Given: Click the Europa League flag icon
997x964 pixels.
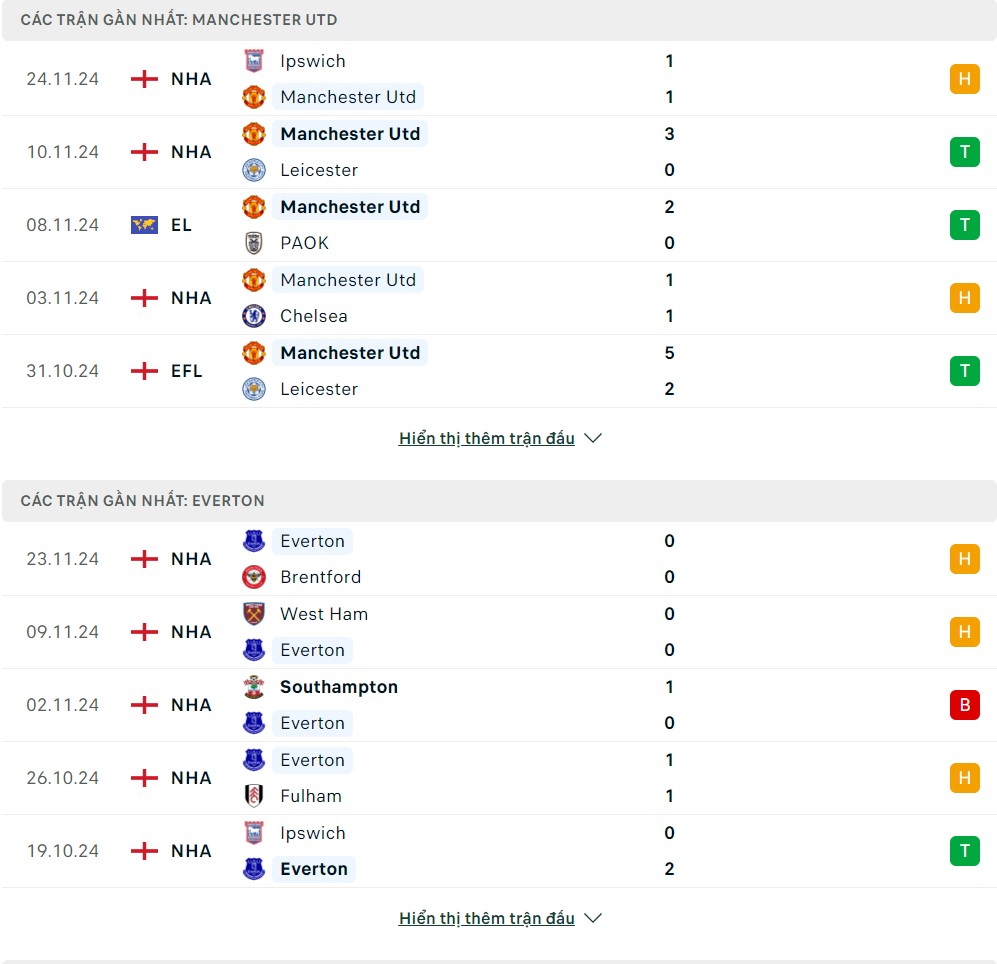Looking at the screenshot, I should 144,225.
